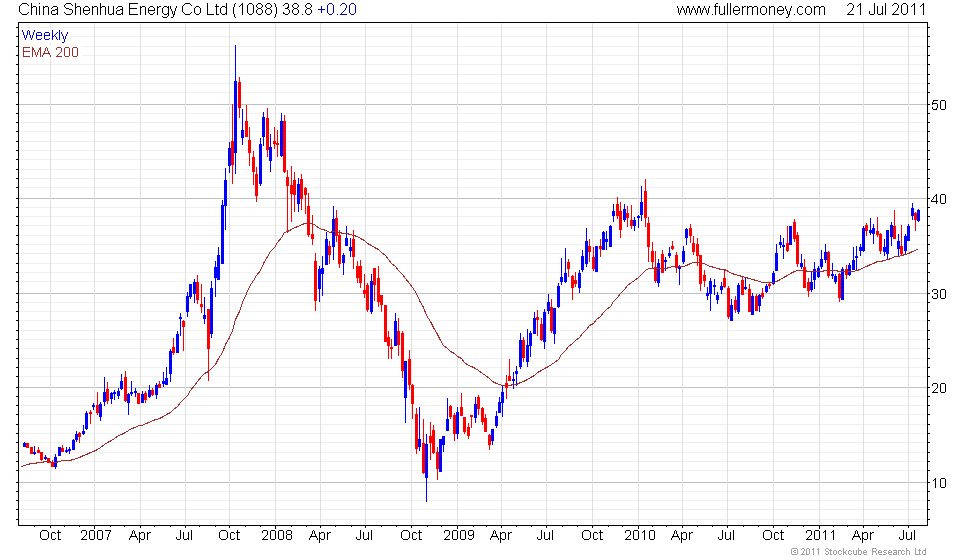Click the 'Weekly' legend label
Screen dimensions: 980x560
(x=44, y=36)
